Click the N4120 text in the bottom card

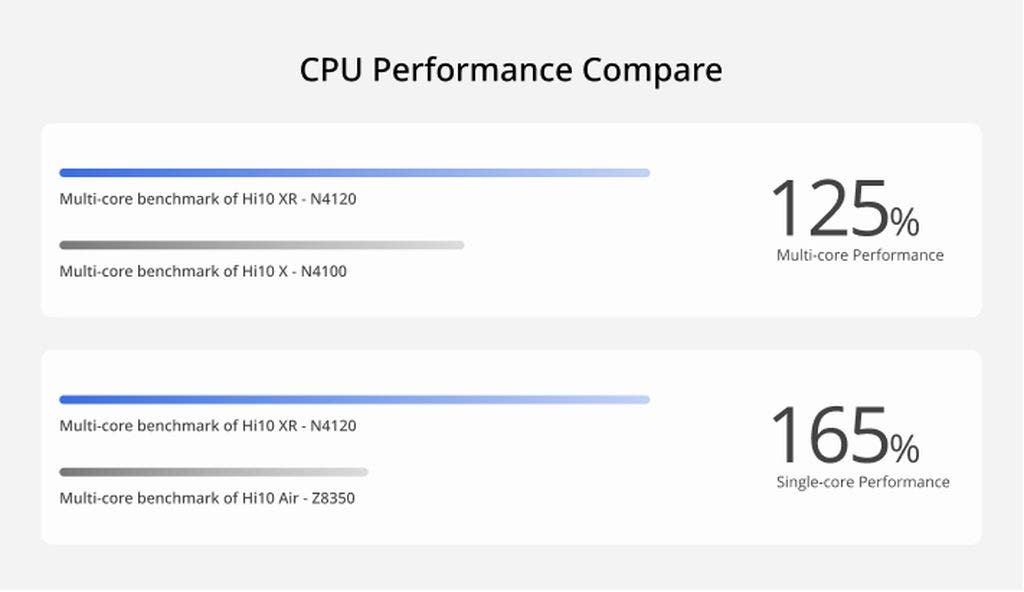333,426
